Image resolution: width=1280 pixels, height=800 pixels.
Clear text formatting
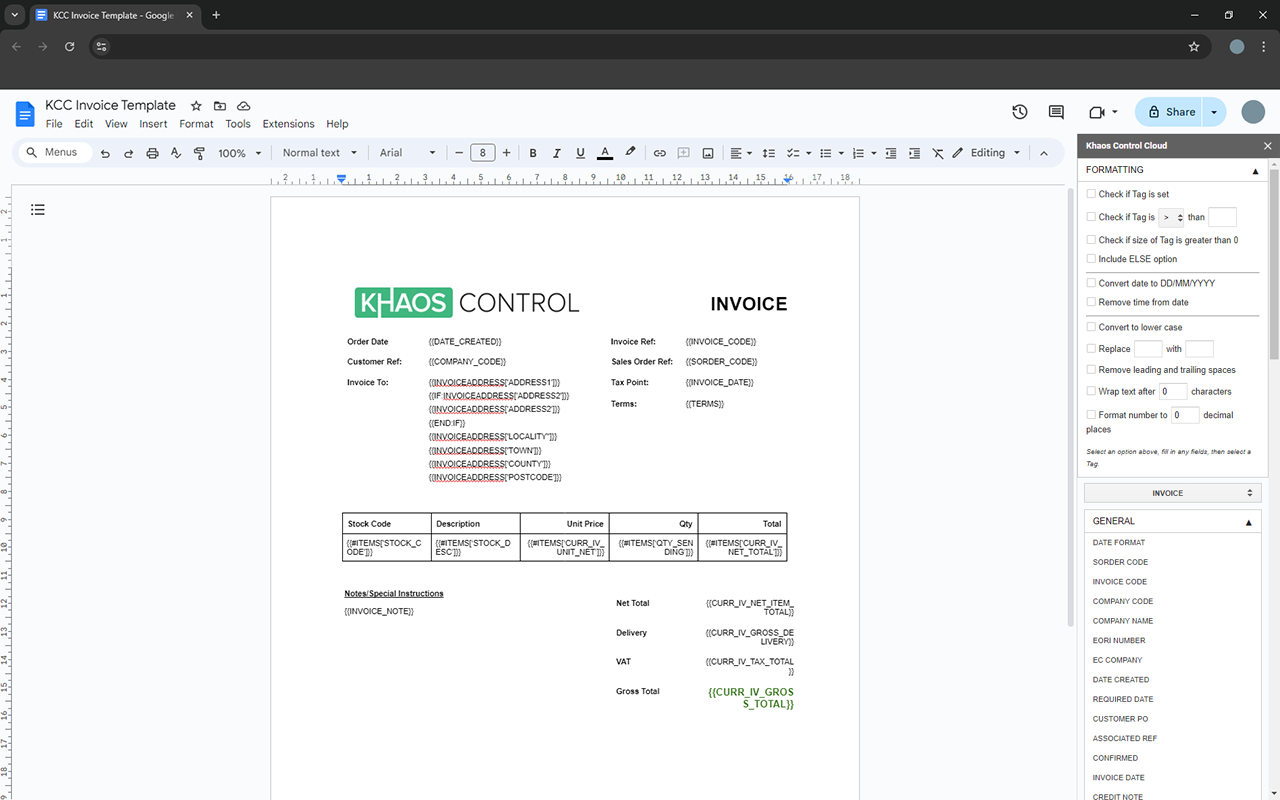pyautogui.click(x=938, y=153)
